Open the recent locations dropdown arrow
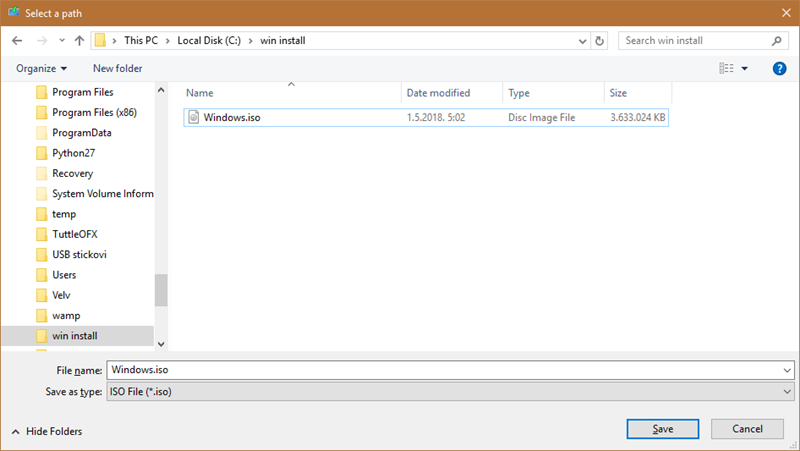The height and width of the screenshot is (451, 800). (60, 42)
